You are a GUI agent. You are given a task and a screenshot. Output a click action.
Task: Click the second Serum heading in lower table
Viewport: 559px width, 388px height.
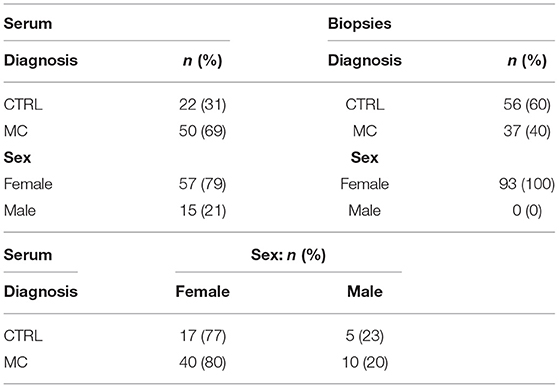tap(28, 255)
